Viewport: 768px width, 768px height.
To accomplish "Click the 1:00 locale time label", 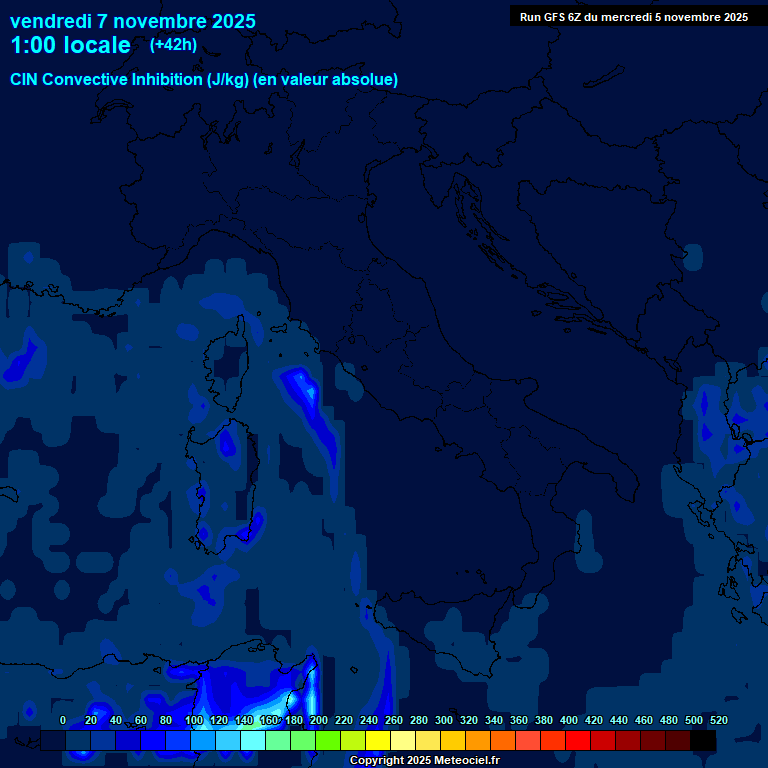I will coord(70,46).
